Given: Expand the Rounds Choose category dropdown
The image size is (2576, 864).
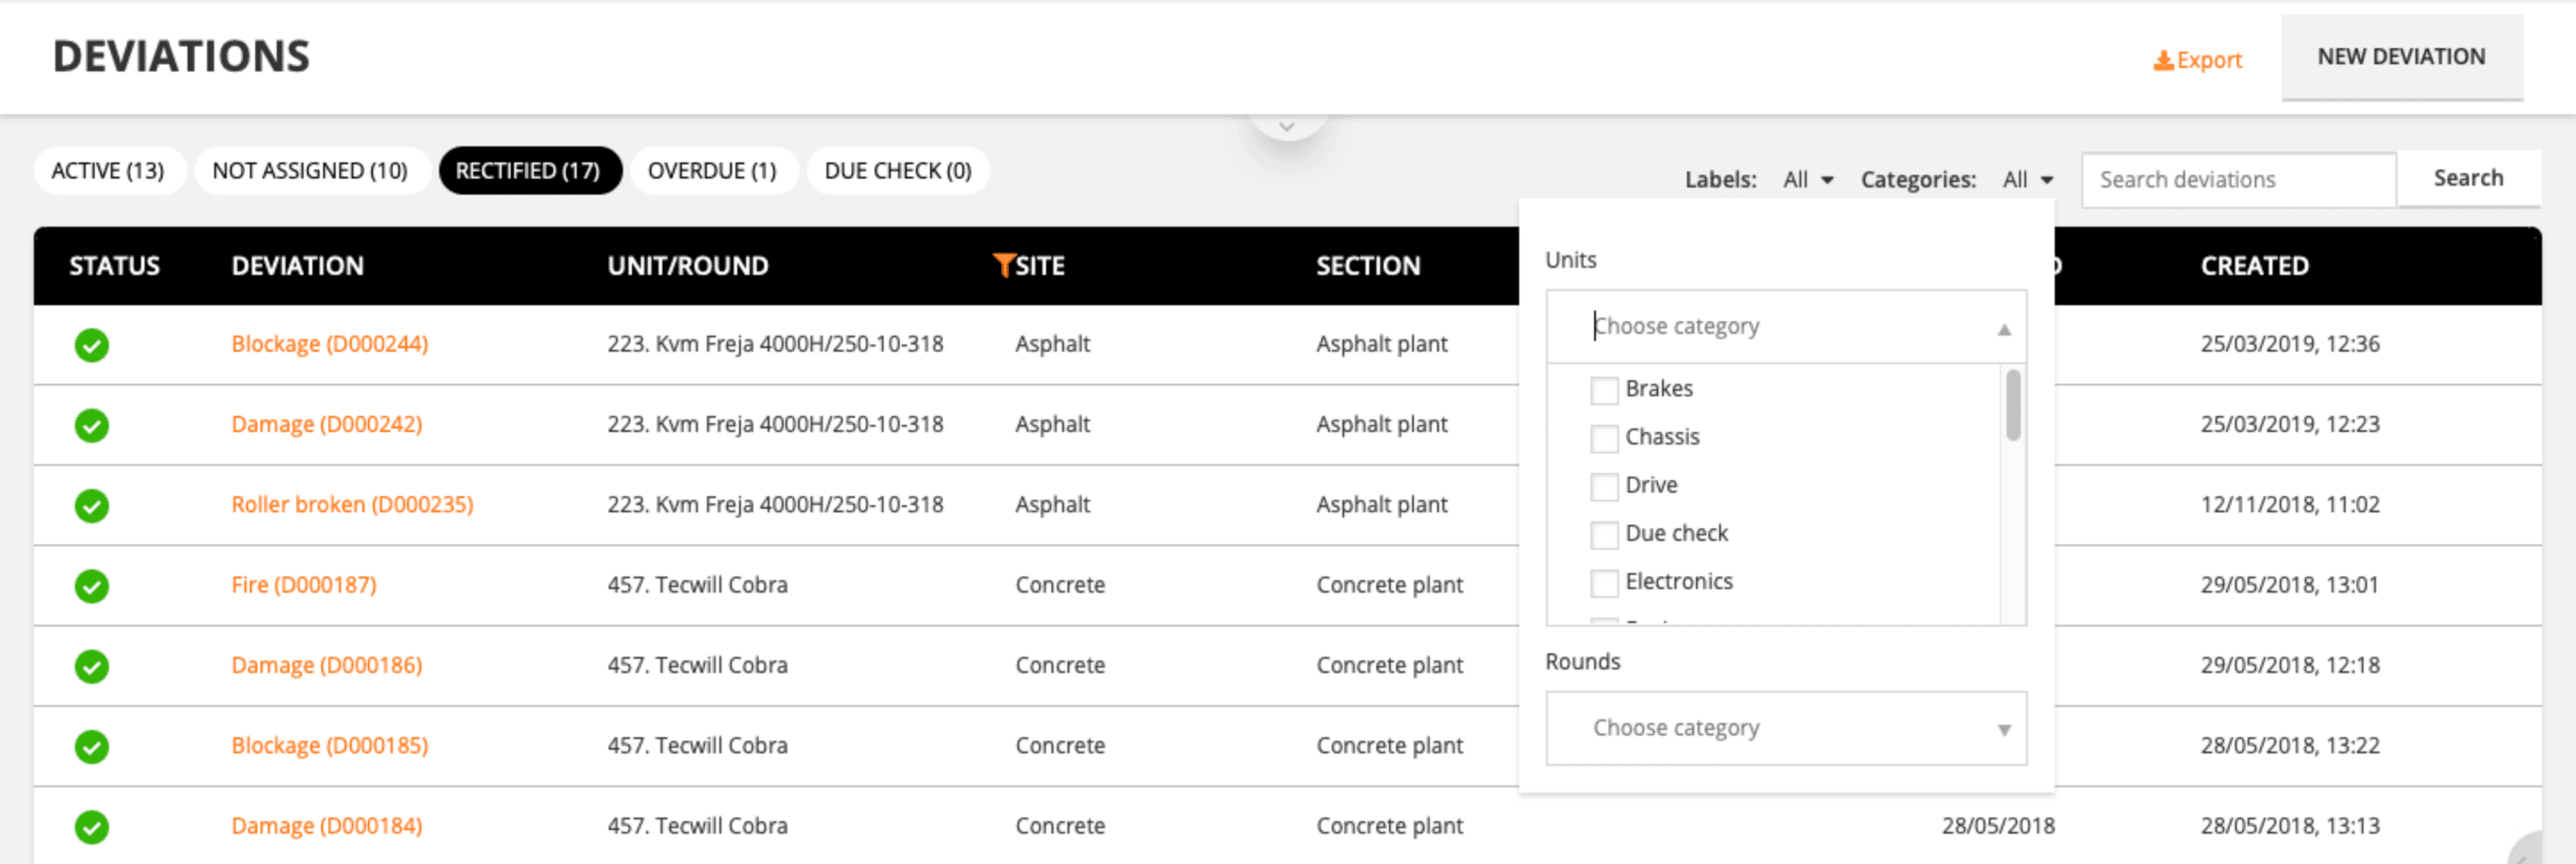Looking at the screenshot, I should pos(1786,728).
